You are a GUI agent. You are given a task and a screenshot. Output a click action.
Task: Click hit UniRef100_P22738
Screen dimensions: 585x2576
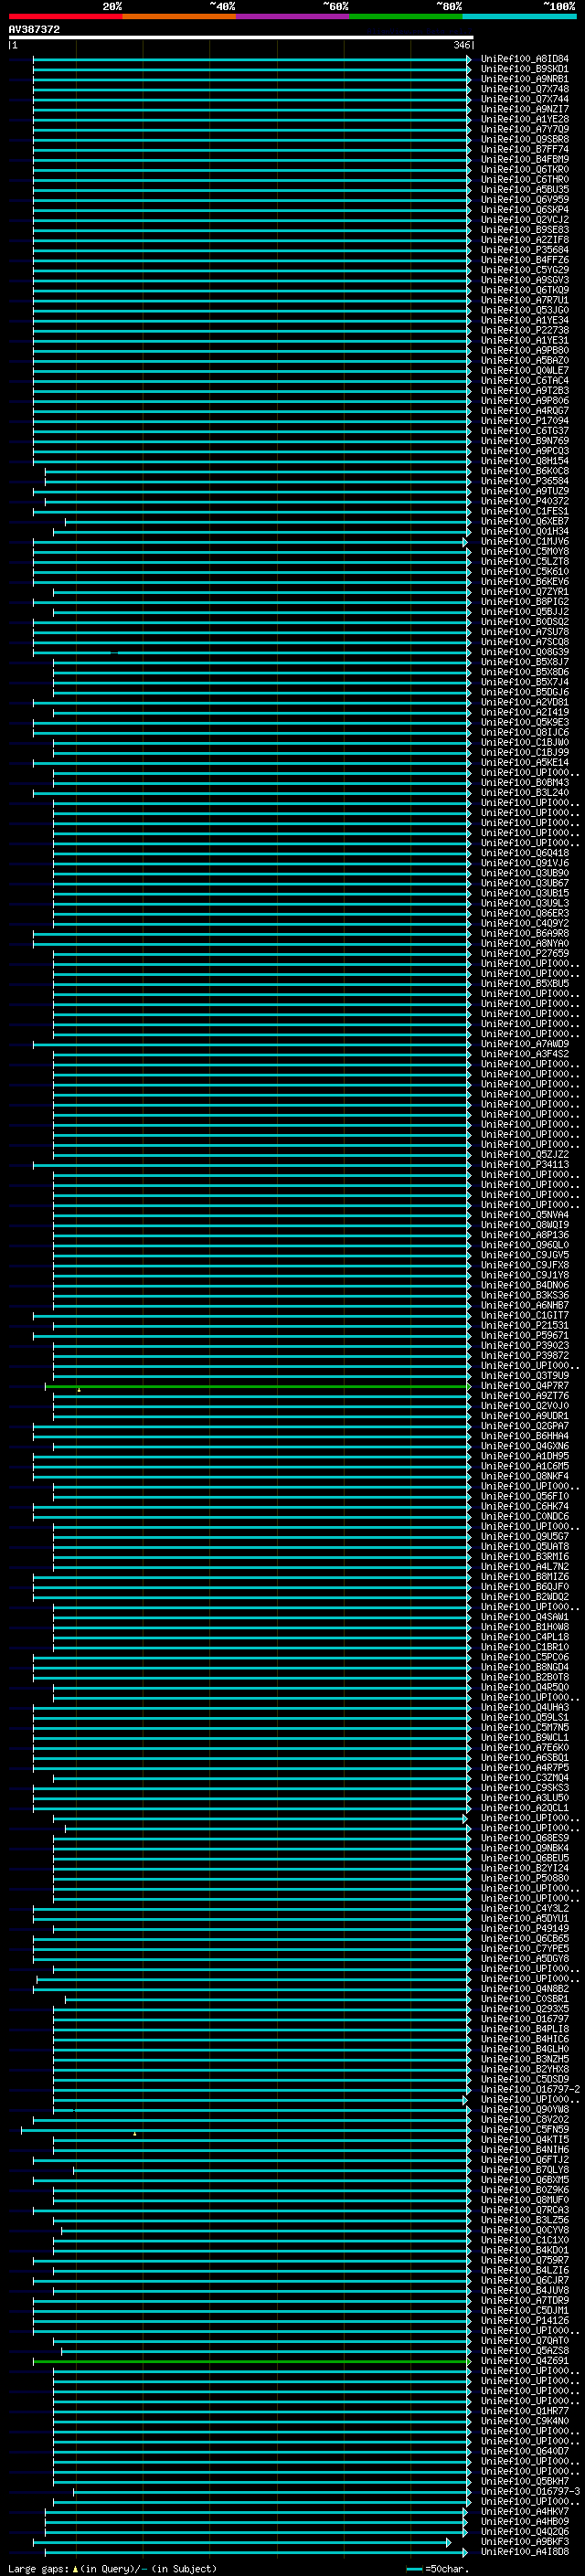tap(524, 330)
